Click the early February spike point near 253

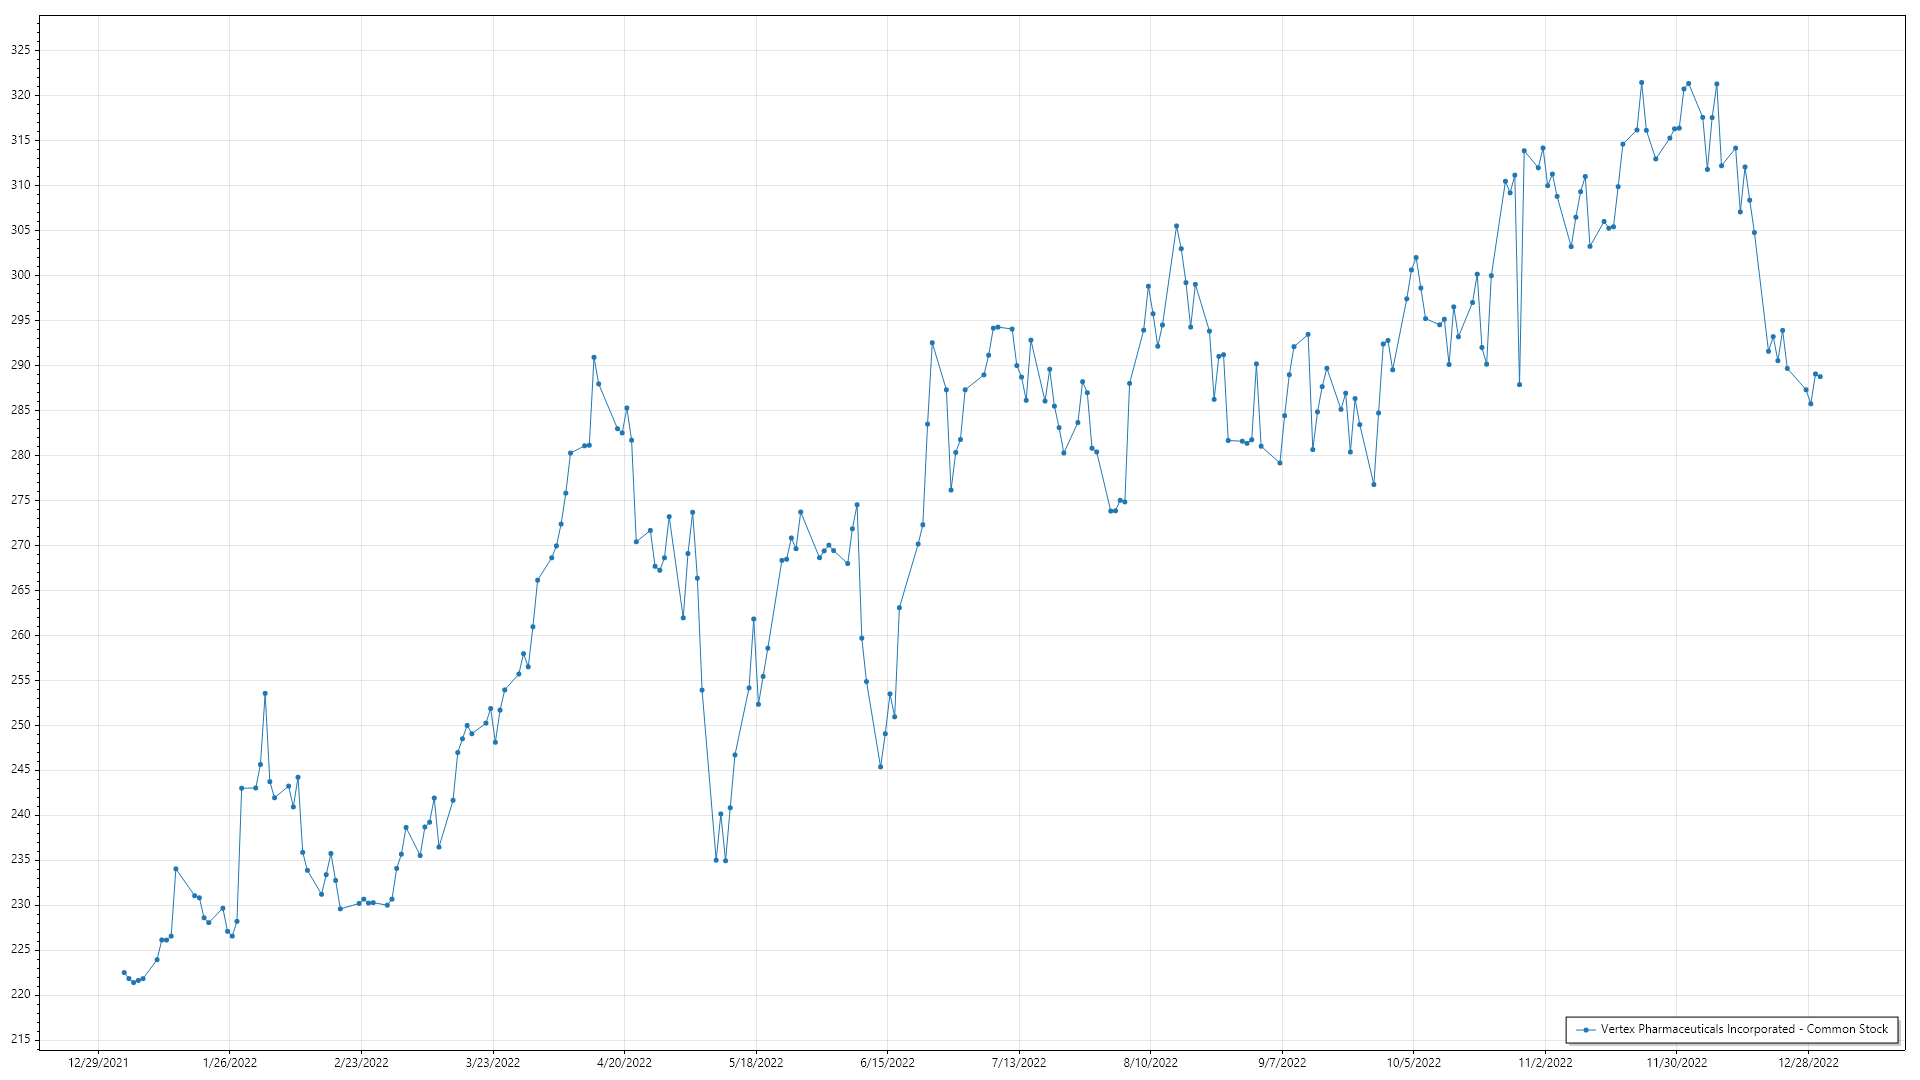tap(265, 693)
